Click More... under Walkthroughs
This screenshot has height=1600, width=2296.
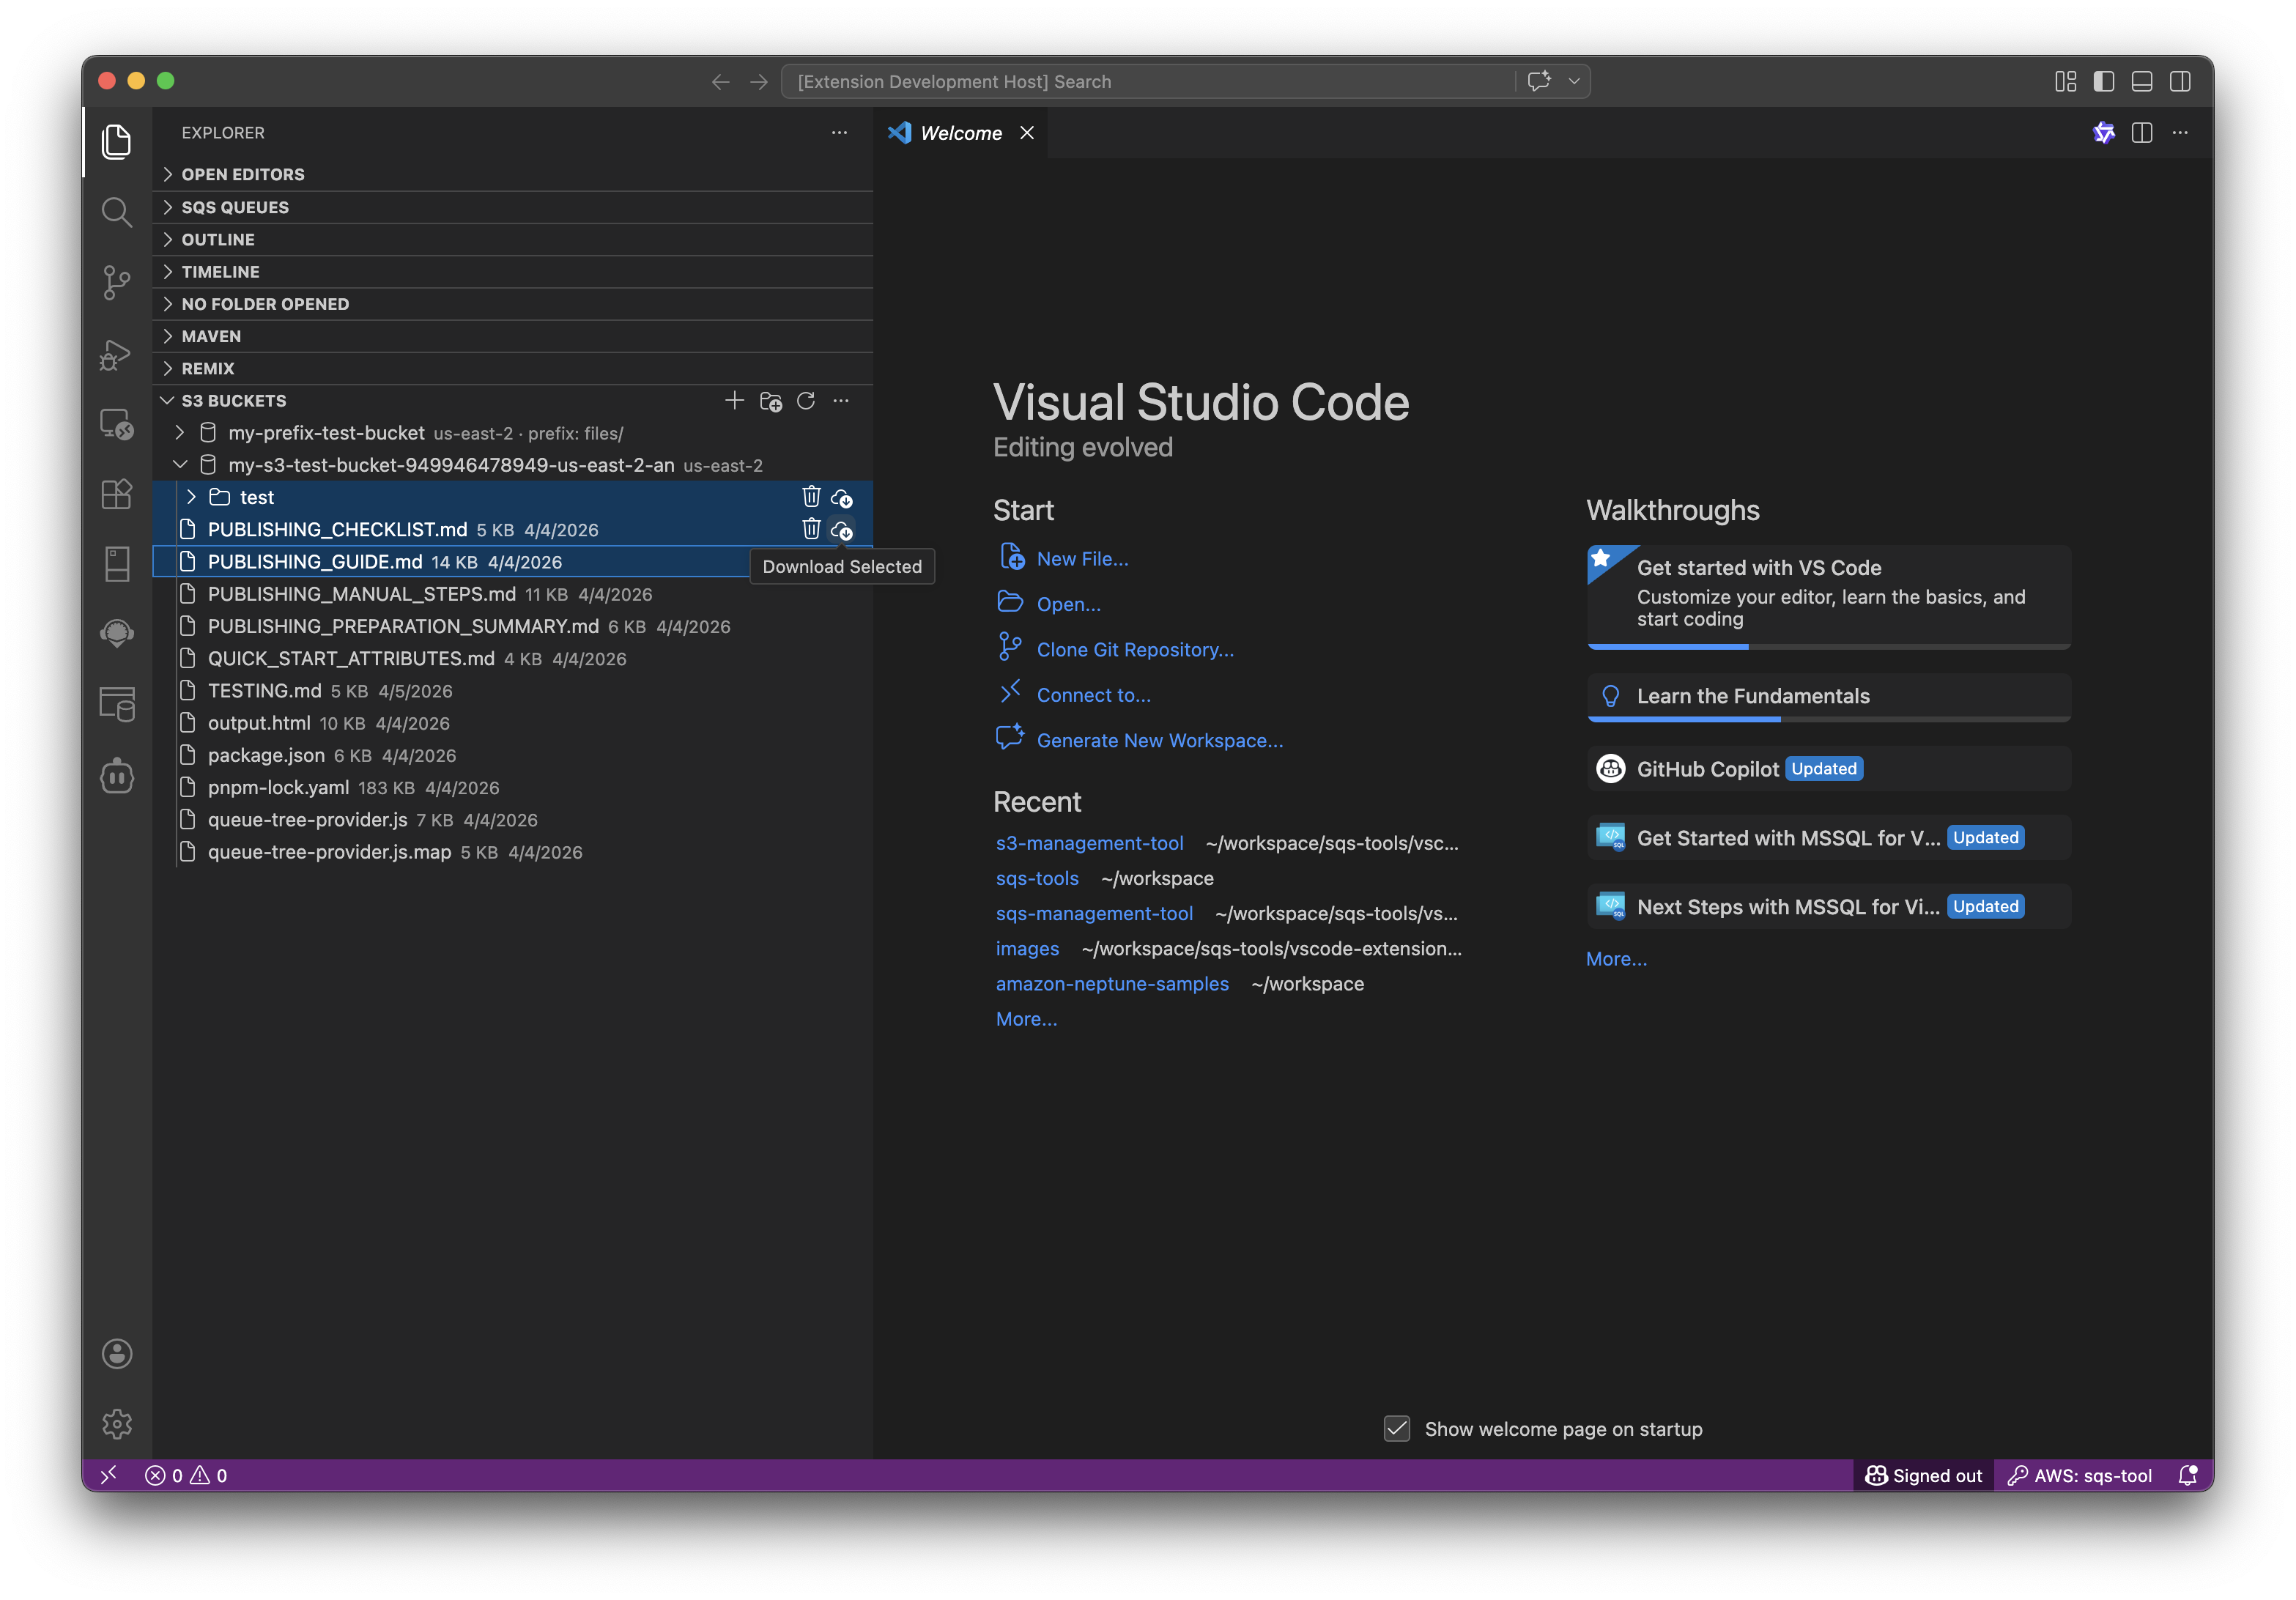pos(1616,959)
